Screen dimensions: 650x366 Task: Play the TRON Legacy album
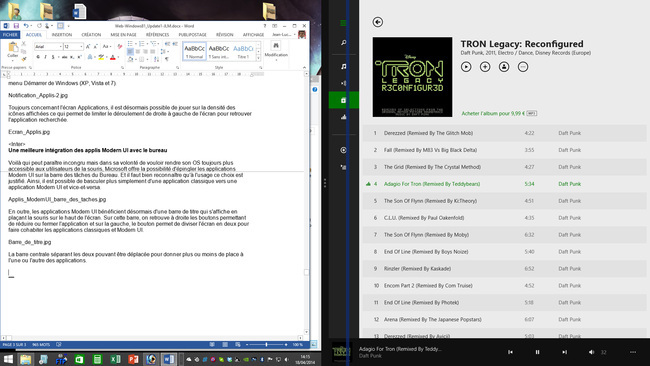(466, 67)
